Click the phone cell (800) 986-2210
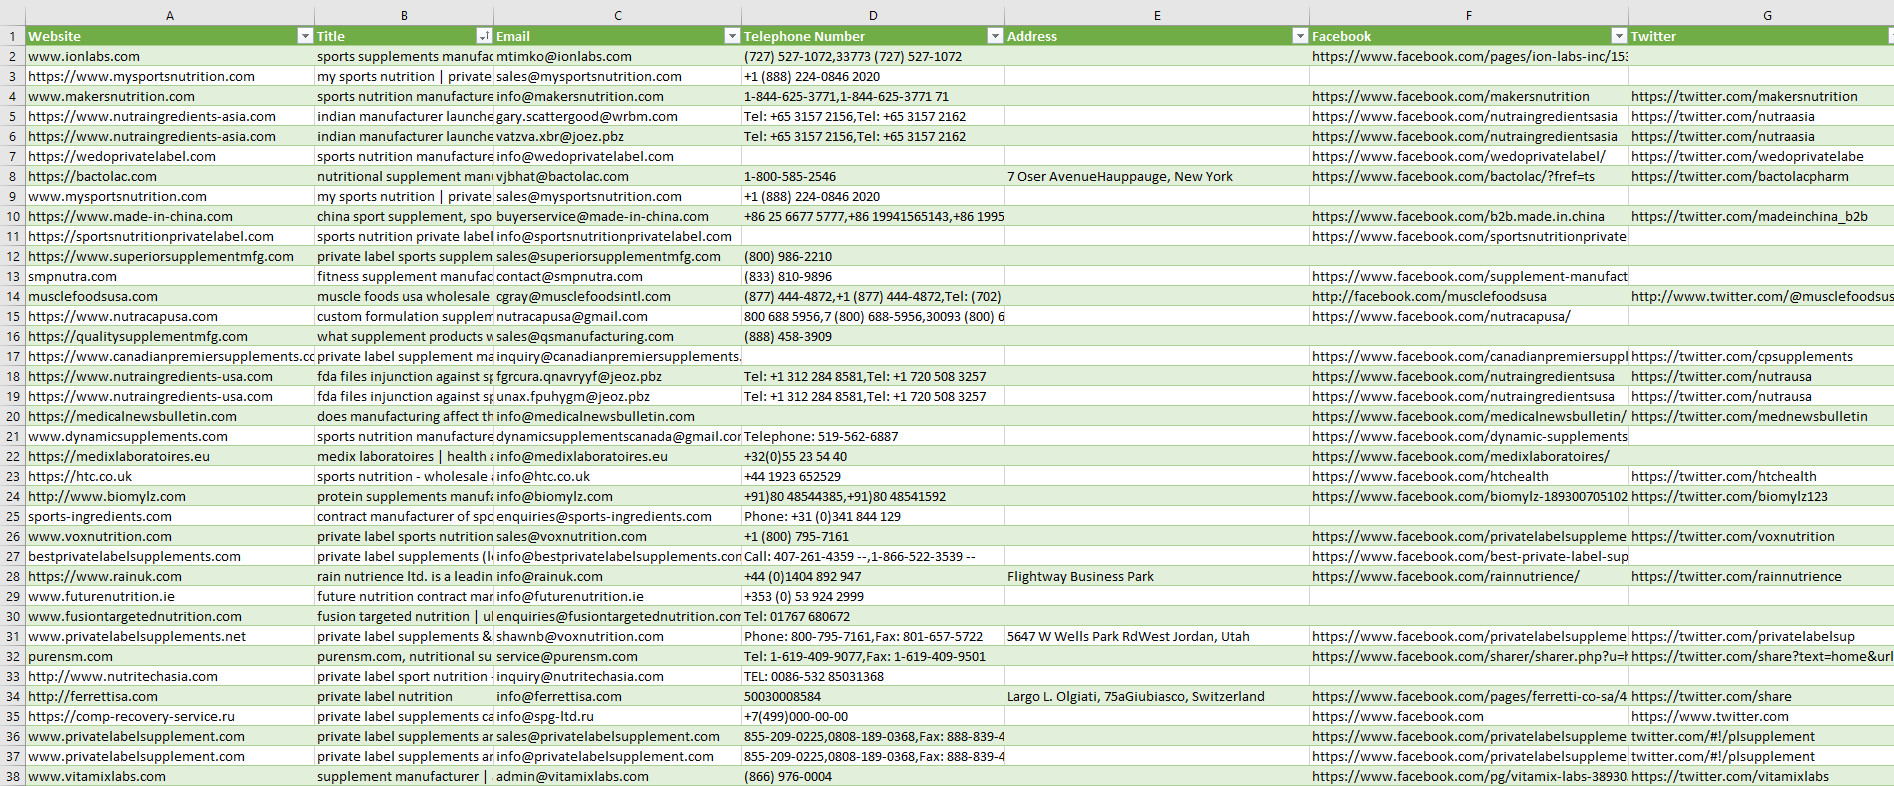This screenshot has width=1894, height=786. click(x=873, y=256)
